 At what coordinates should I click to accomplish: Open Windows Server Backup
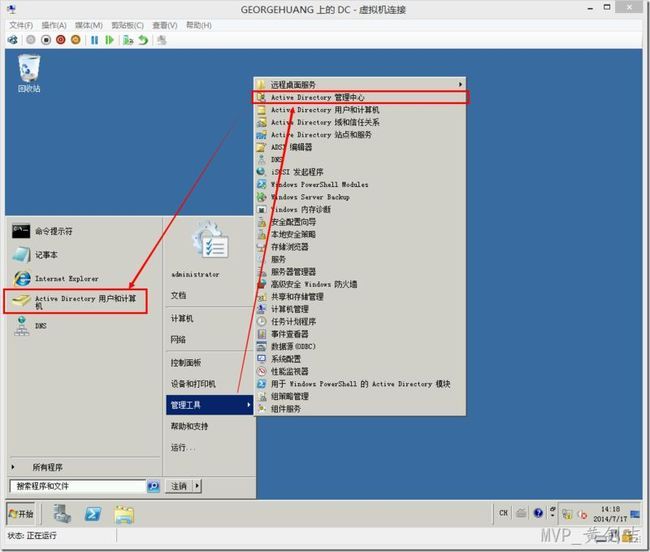pos(360,197)
